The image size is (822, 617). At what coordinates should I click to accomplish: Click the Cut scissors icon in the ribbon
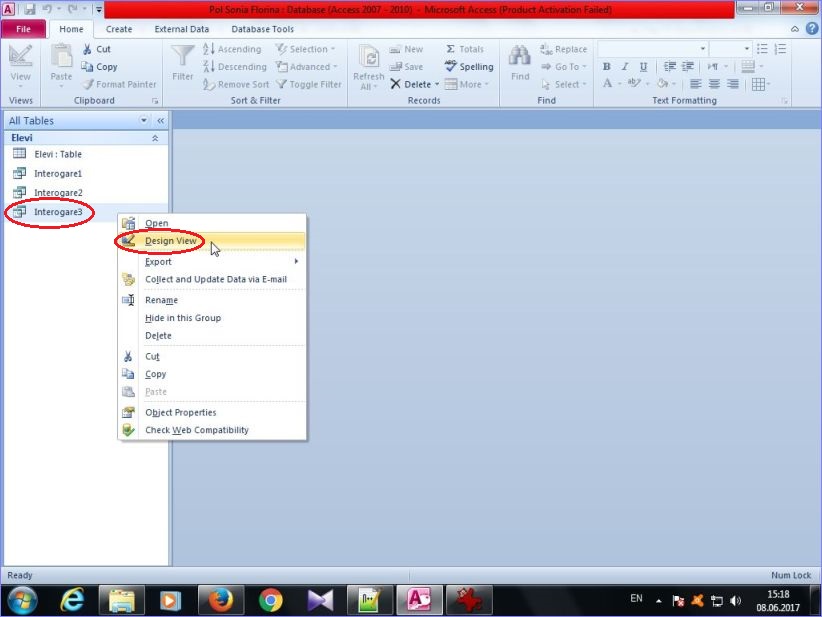pyautogui.click(x=87, y=49)
